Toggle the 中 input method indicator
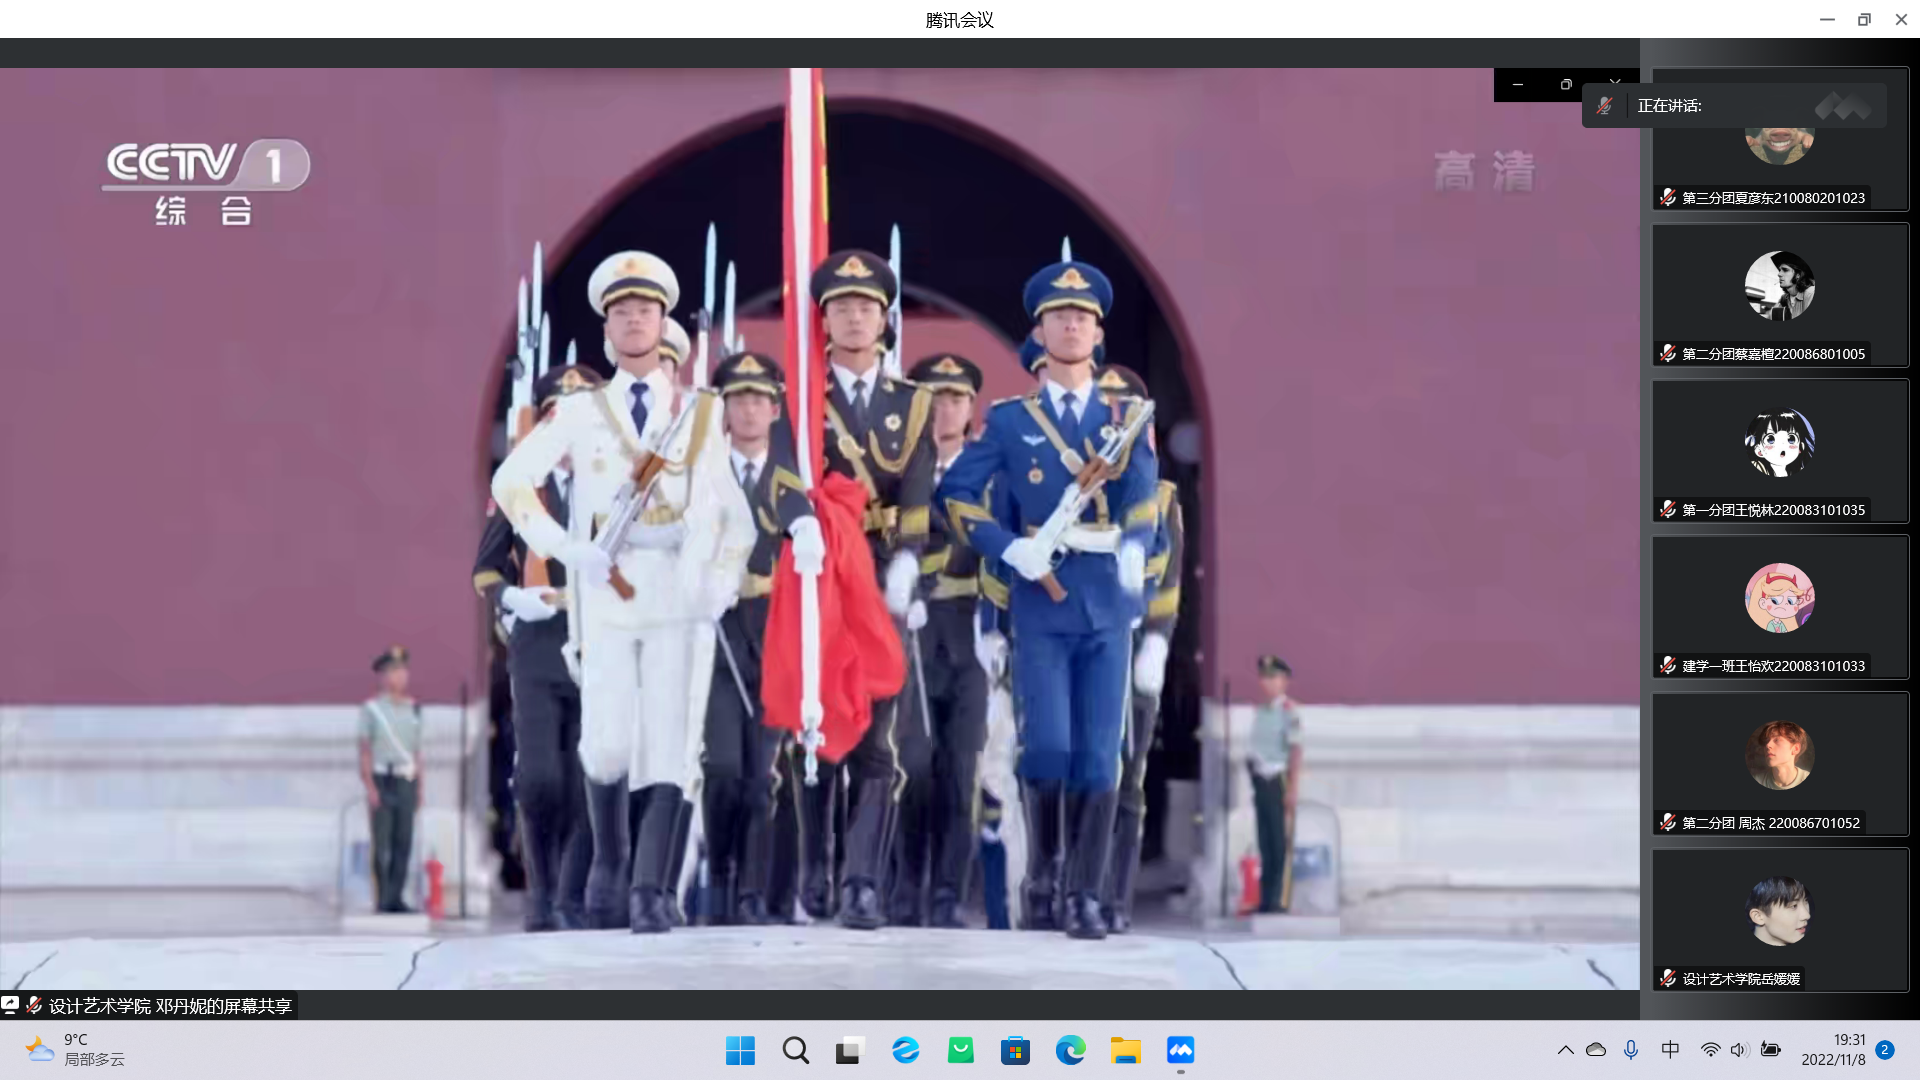This screenshot has height=1080, width=1920. tap(1670, 1049)
